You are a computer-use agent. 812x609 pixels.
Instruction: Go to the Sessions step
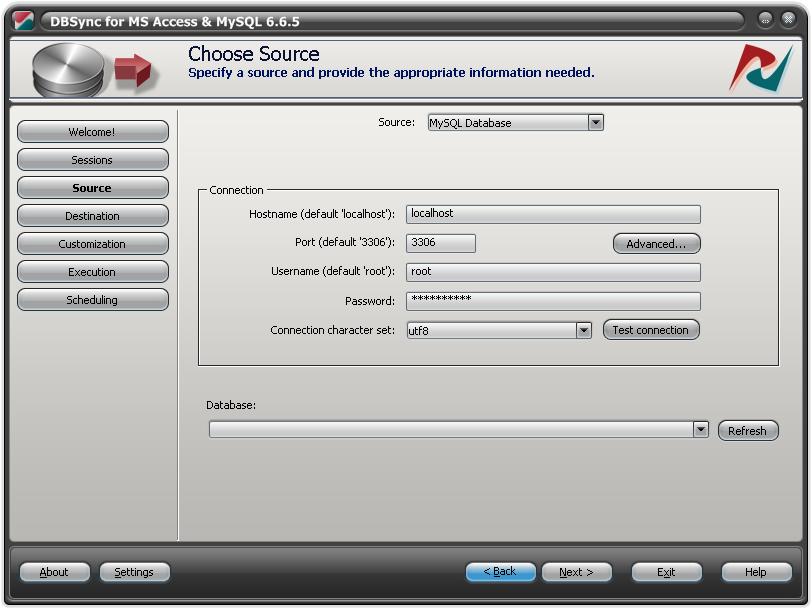93,160
